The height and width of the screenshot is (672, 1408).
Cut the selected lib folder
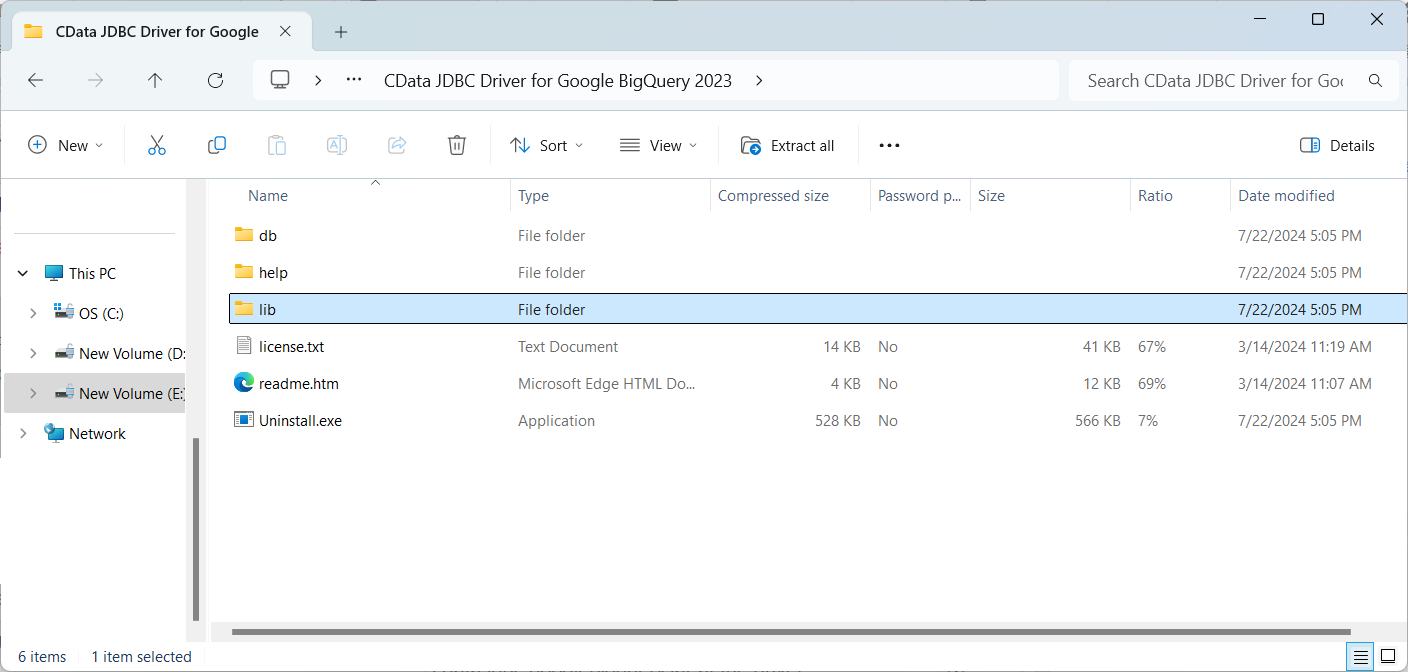point(157,145)
